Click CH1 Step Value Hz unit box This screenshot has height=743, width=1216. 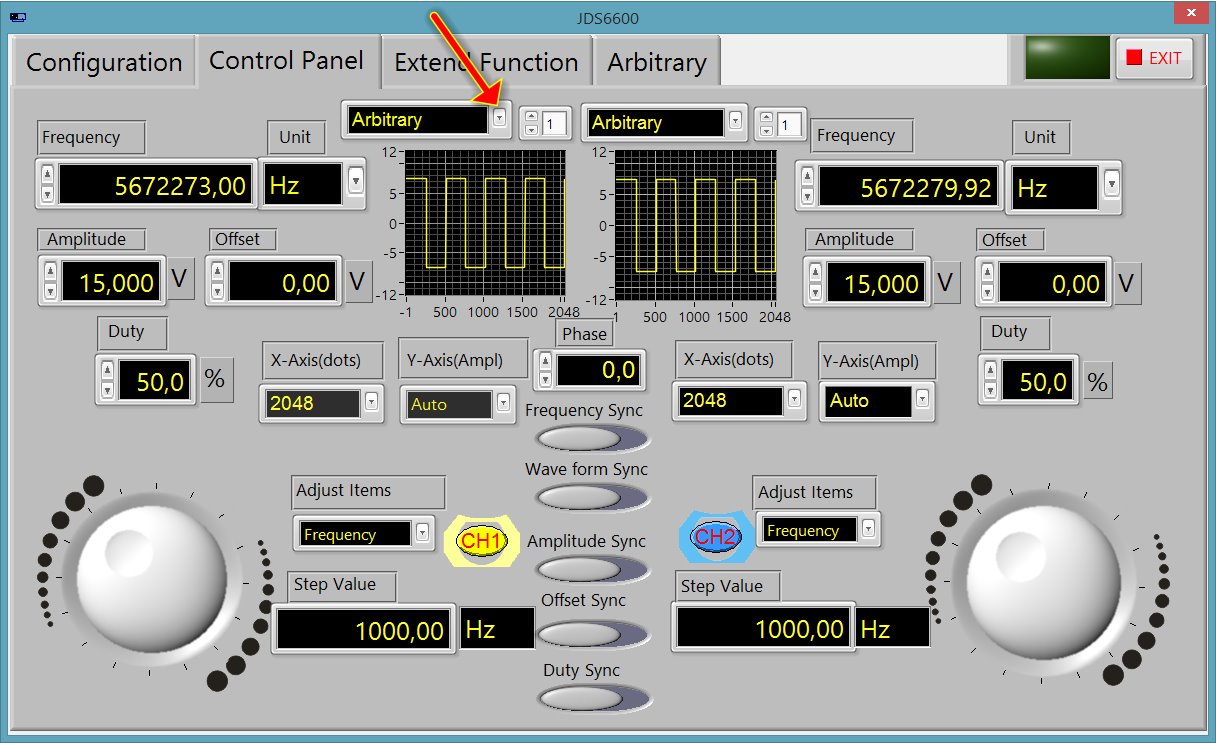click(497, 629)
